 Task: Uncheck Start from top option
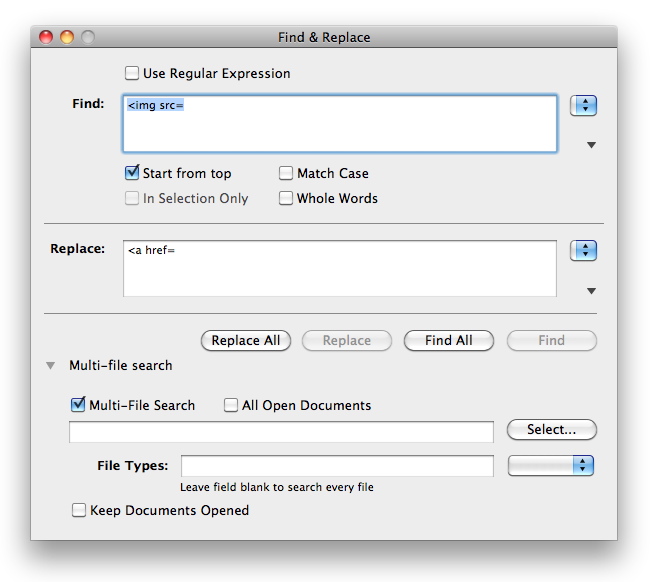(x=132, y=173)
